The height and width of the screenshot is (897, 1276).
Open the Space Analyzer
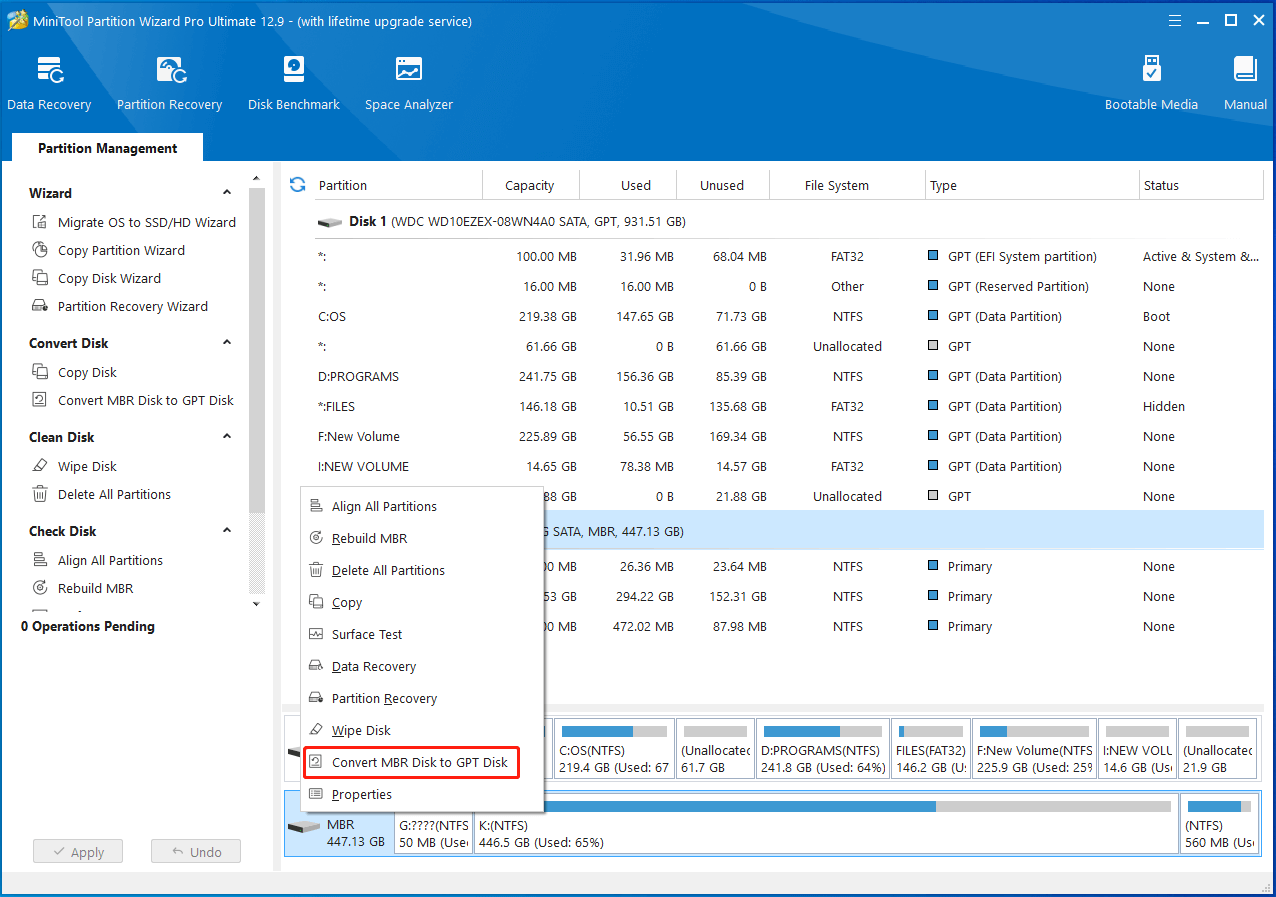408,80
